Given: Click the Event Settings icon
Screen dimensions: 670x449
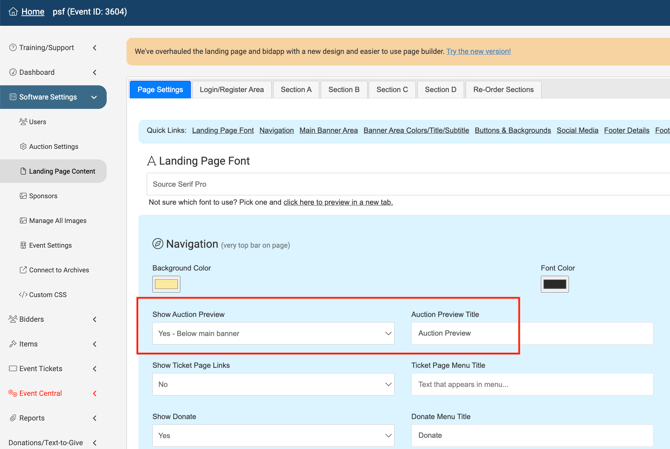Looking at the screenshot, I should click(23, 245).
